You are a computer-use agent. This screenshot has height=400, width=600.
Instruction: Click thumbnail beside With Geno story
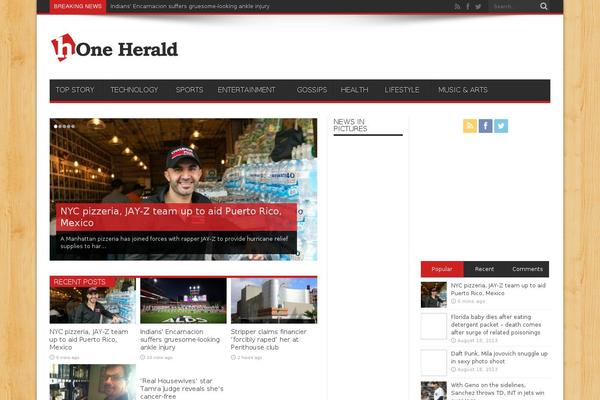click(x=434, y=391)
